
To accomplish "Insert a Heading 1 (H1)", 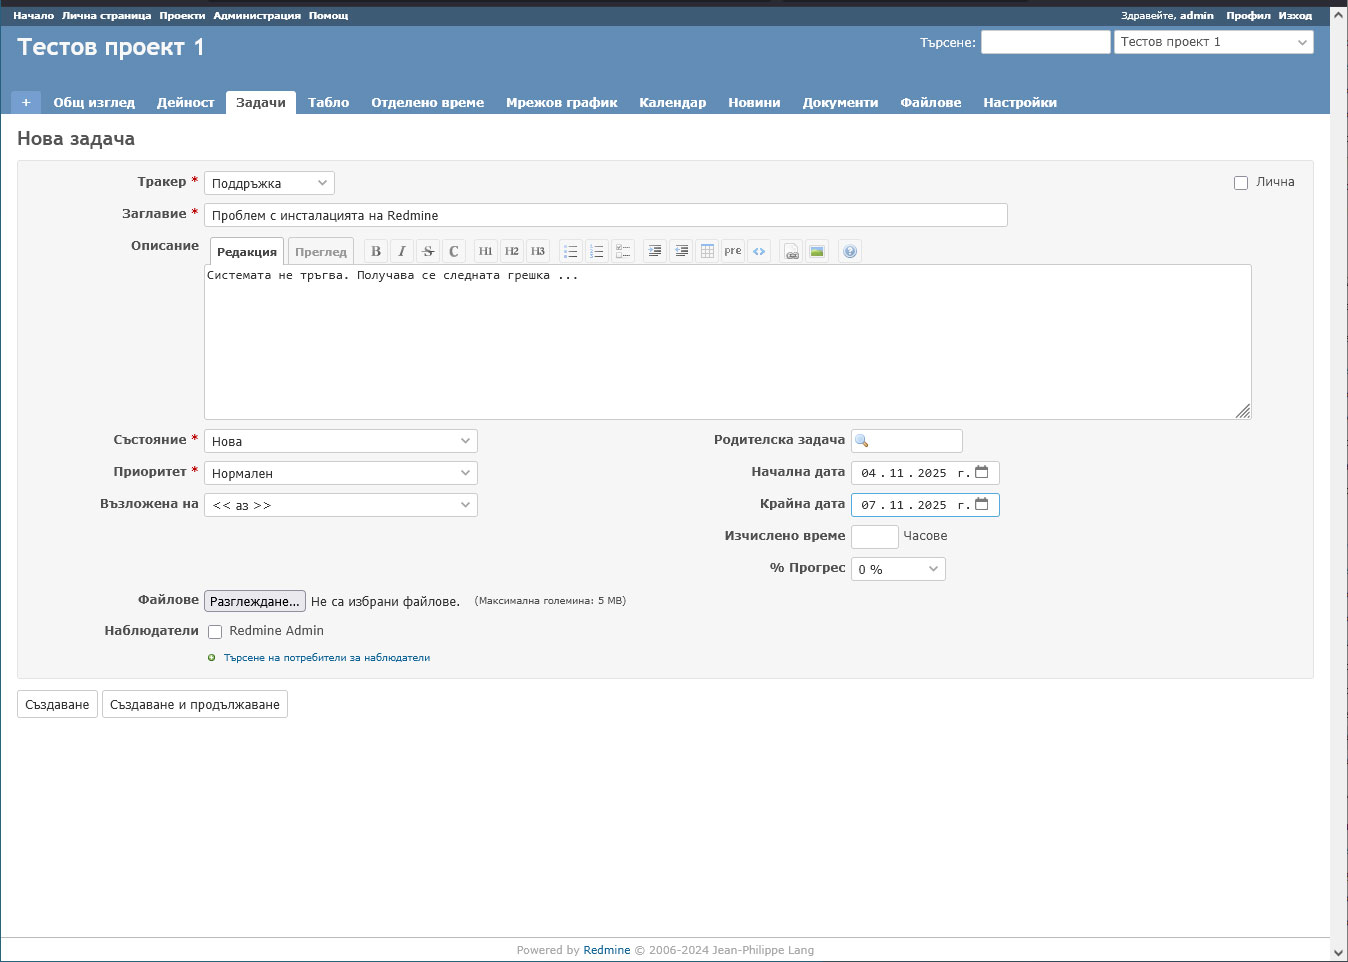I will click(x=485, y=251).
